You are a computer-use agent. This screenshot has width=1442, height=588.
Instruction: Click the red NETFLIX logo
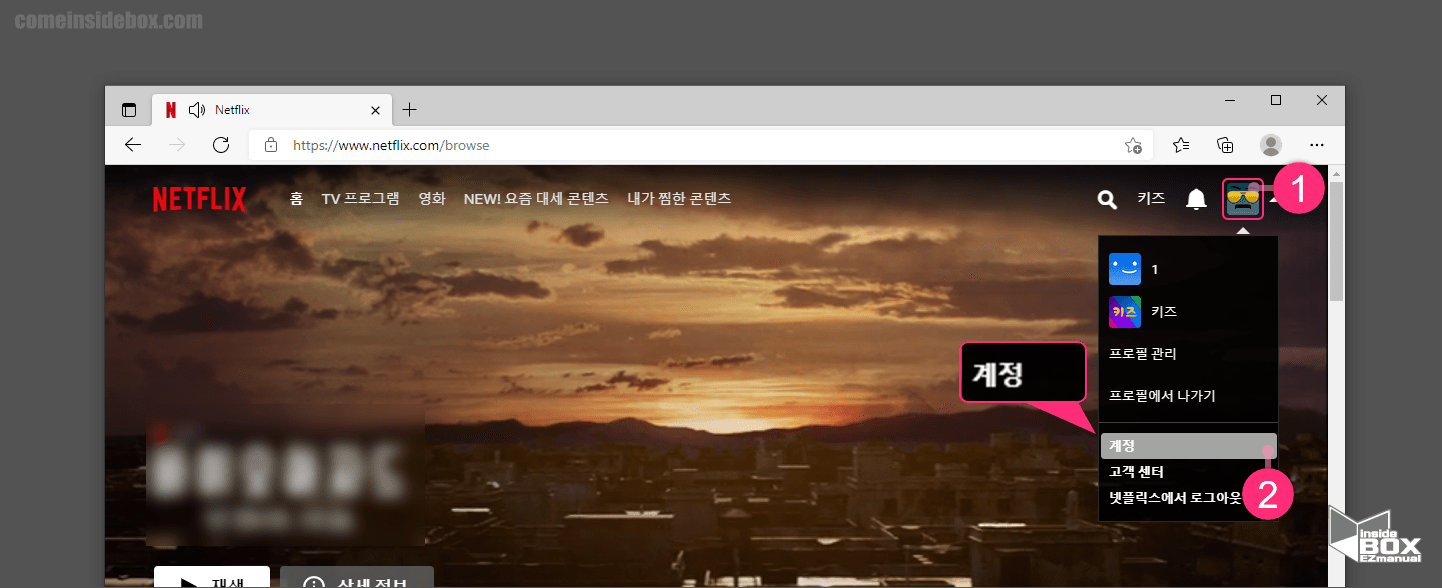pos(199,200)
